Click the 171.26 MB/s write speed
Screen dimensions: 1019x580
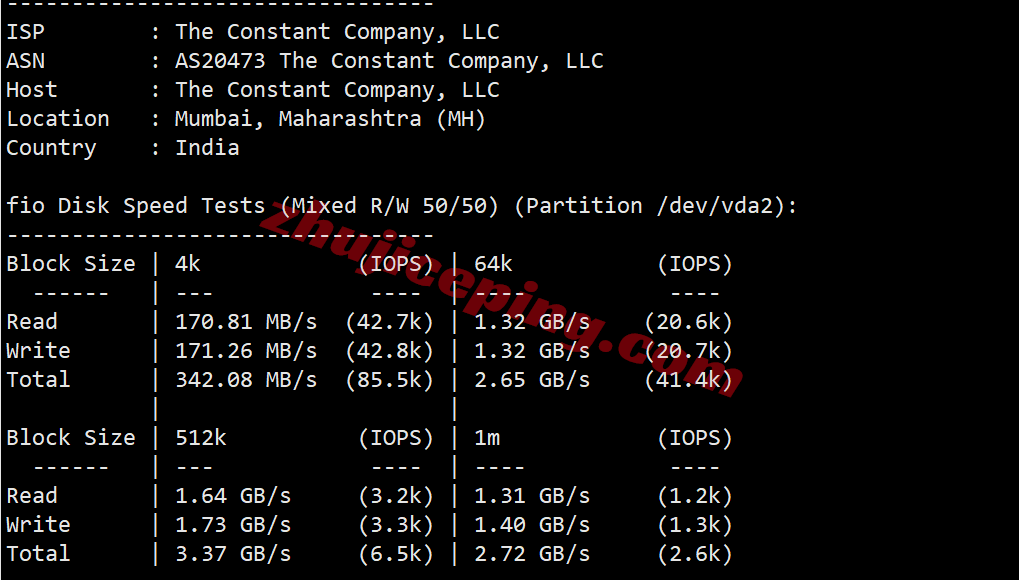click(x=246, y=351)
